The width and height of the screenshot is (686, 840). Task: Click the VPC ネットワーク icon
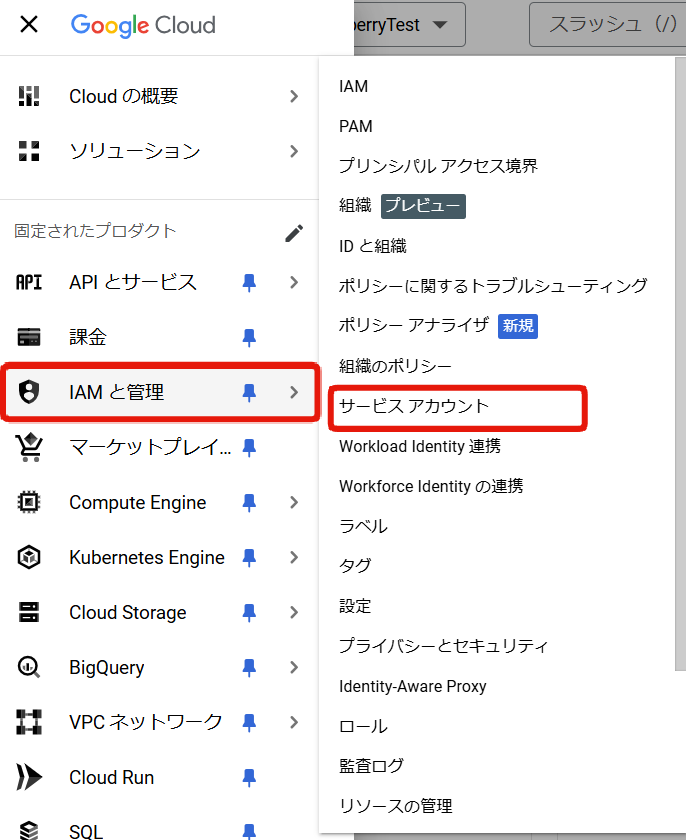29,722
